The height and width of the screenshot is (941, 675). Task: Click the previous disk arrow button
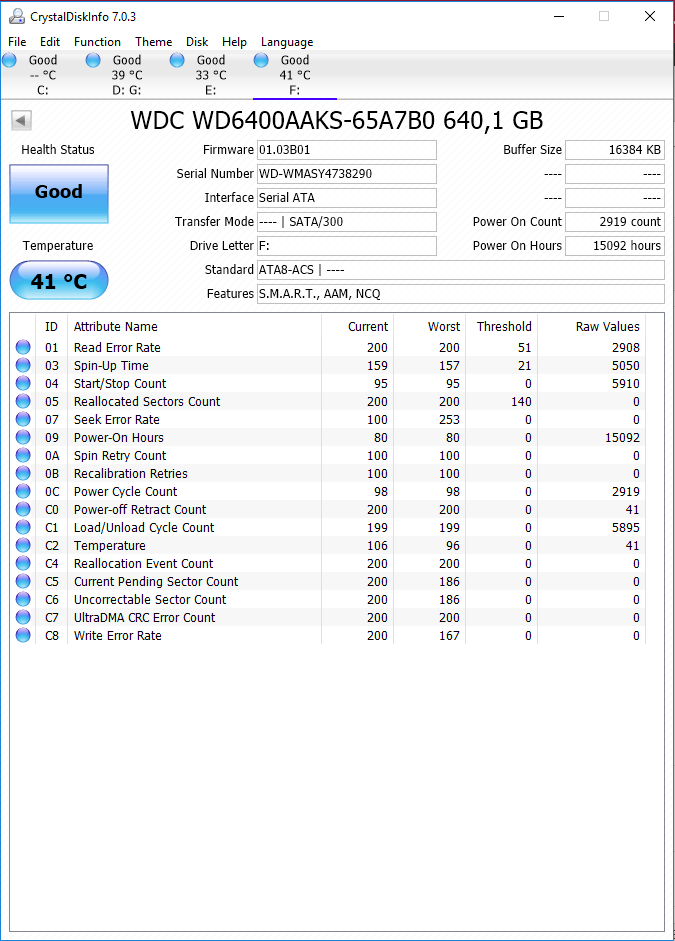(21, 121)
